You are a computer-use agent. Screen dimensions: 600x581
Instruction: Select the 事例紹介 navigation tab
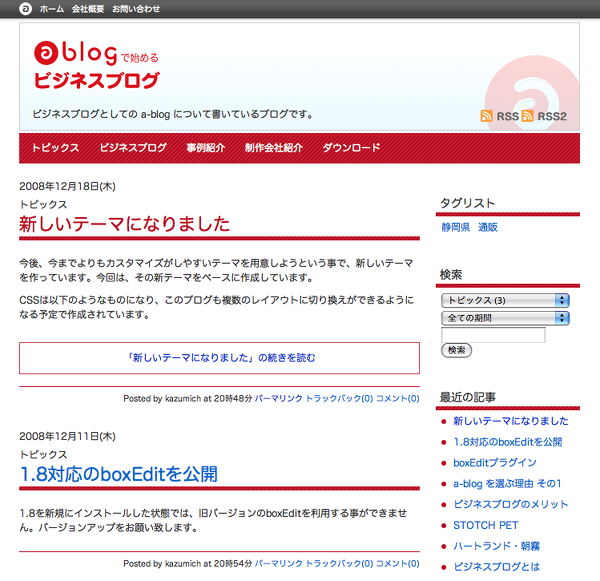click(206, 148)
